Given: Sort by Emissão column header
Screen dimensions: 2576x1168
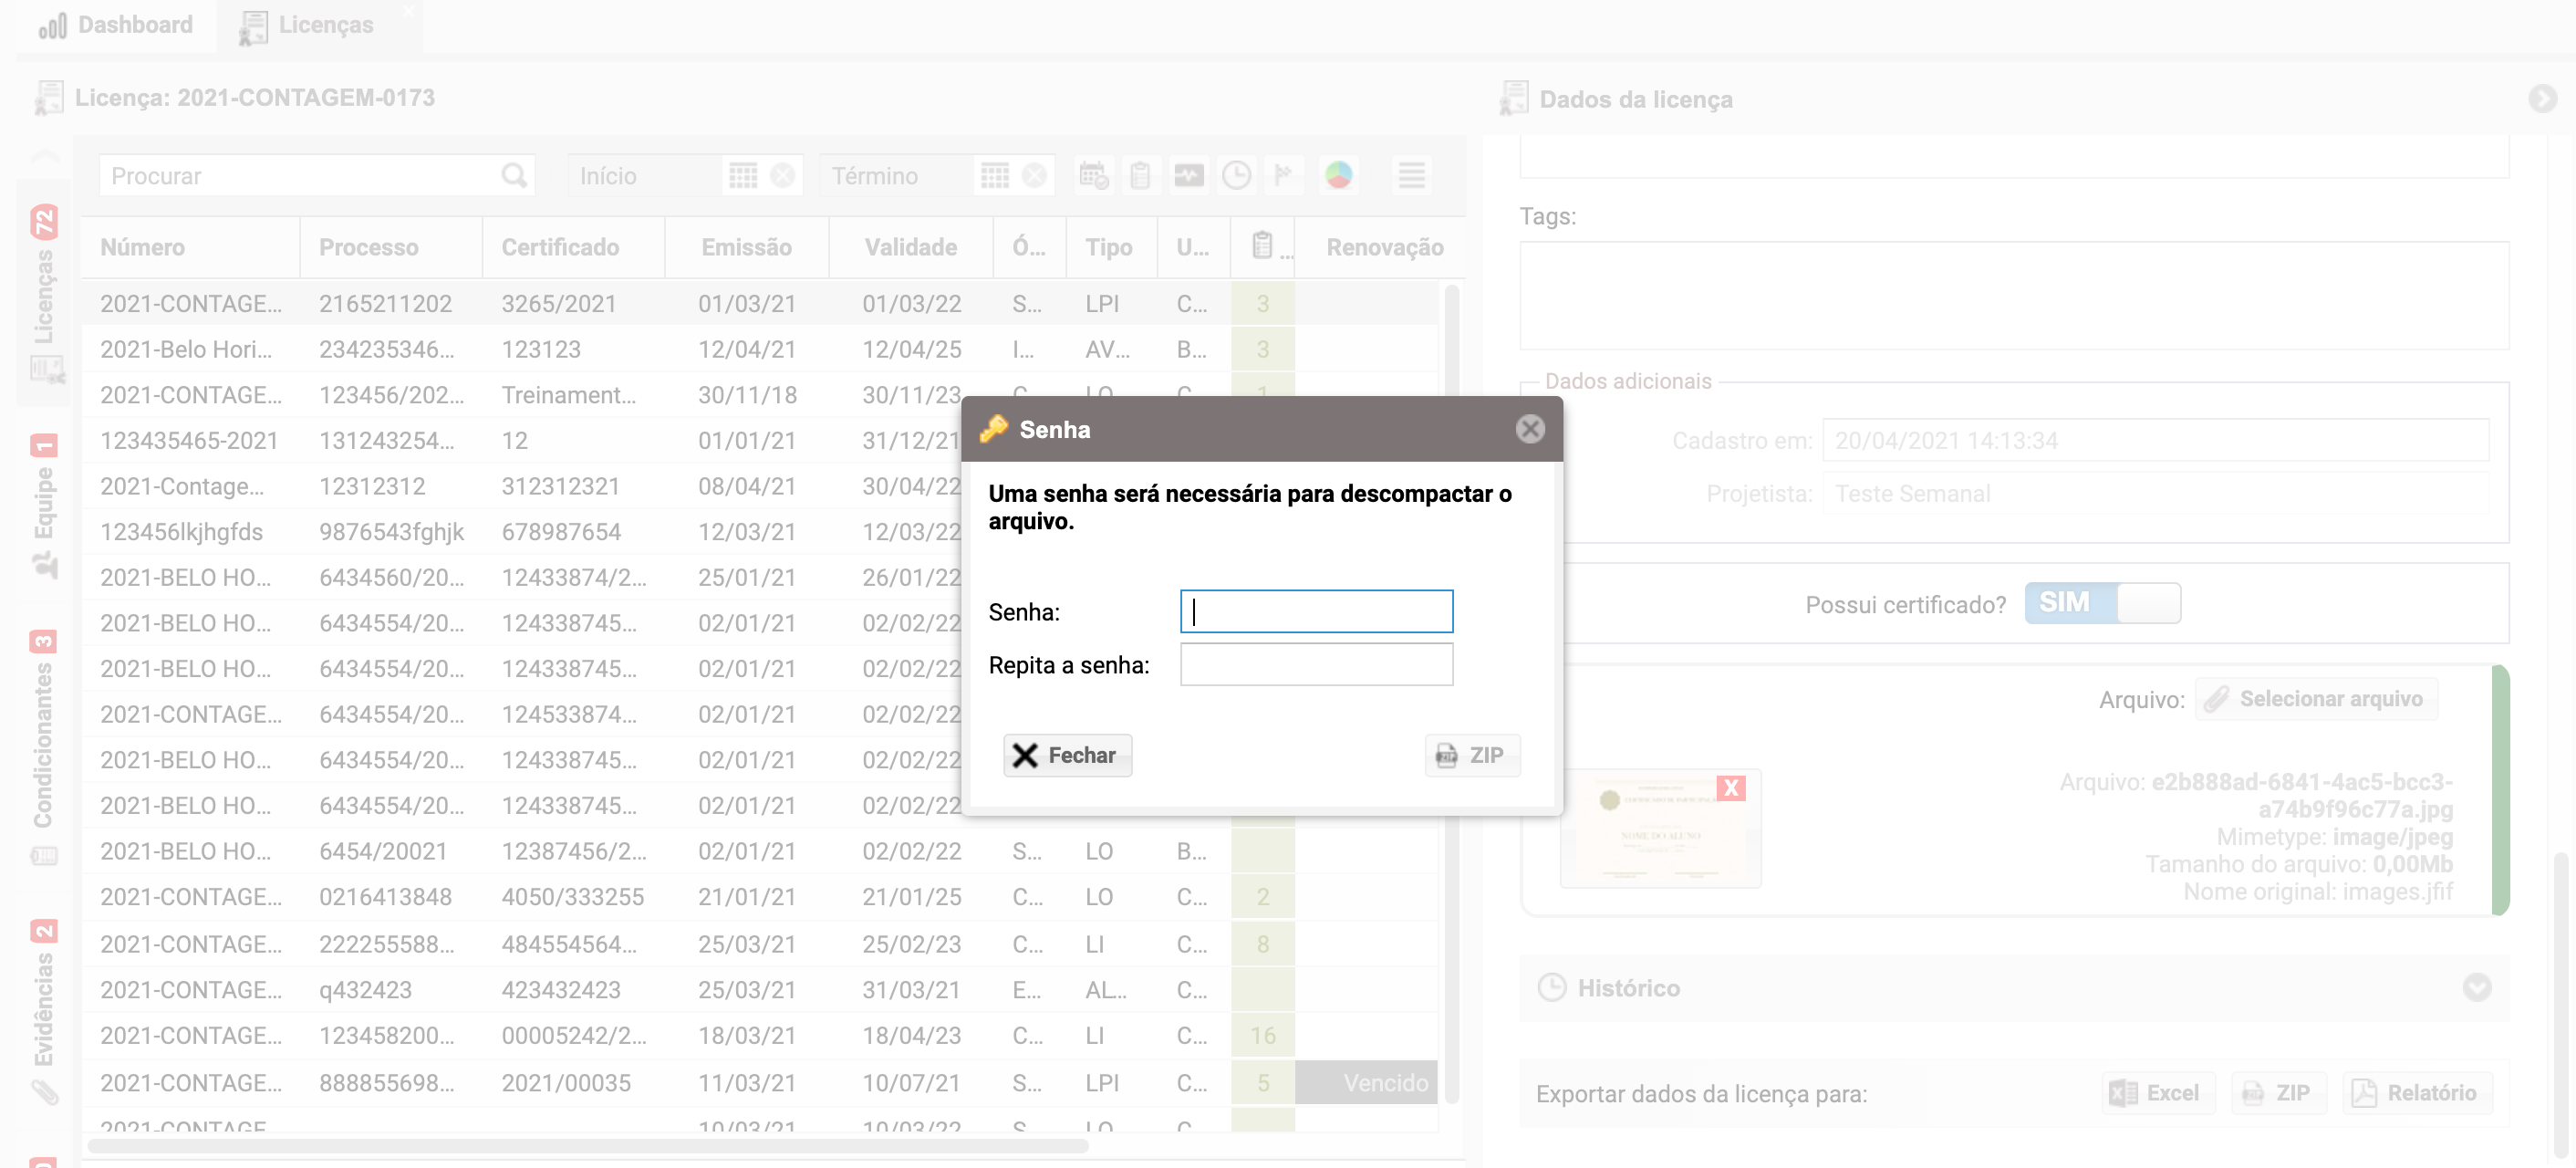Looking at the screenshot, I should pyautogui.click(x=746, y=247).
